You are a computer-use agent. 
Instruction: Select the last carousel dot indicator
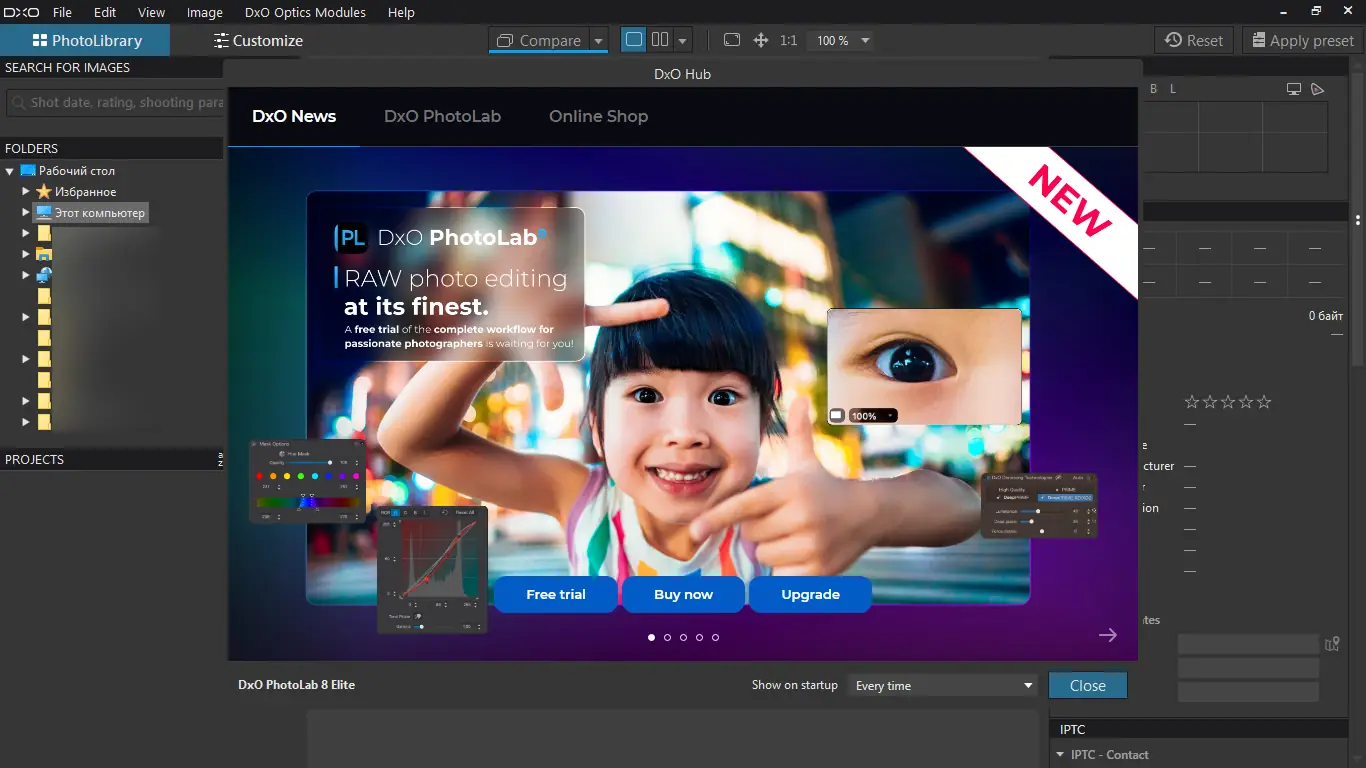coord(715,637)
